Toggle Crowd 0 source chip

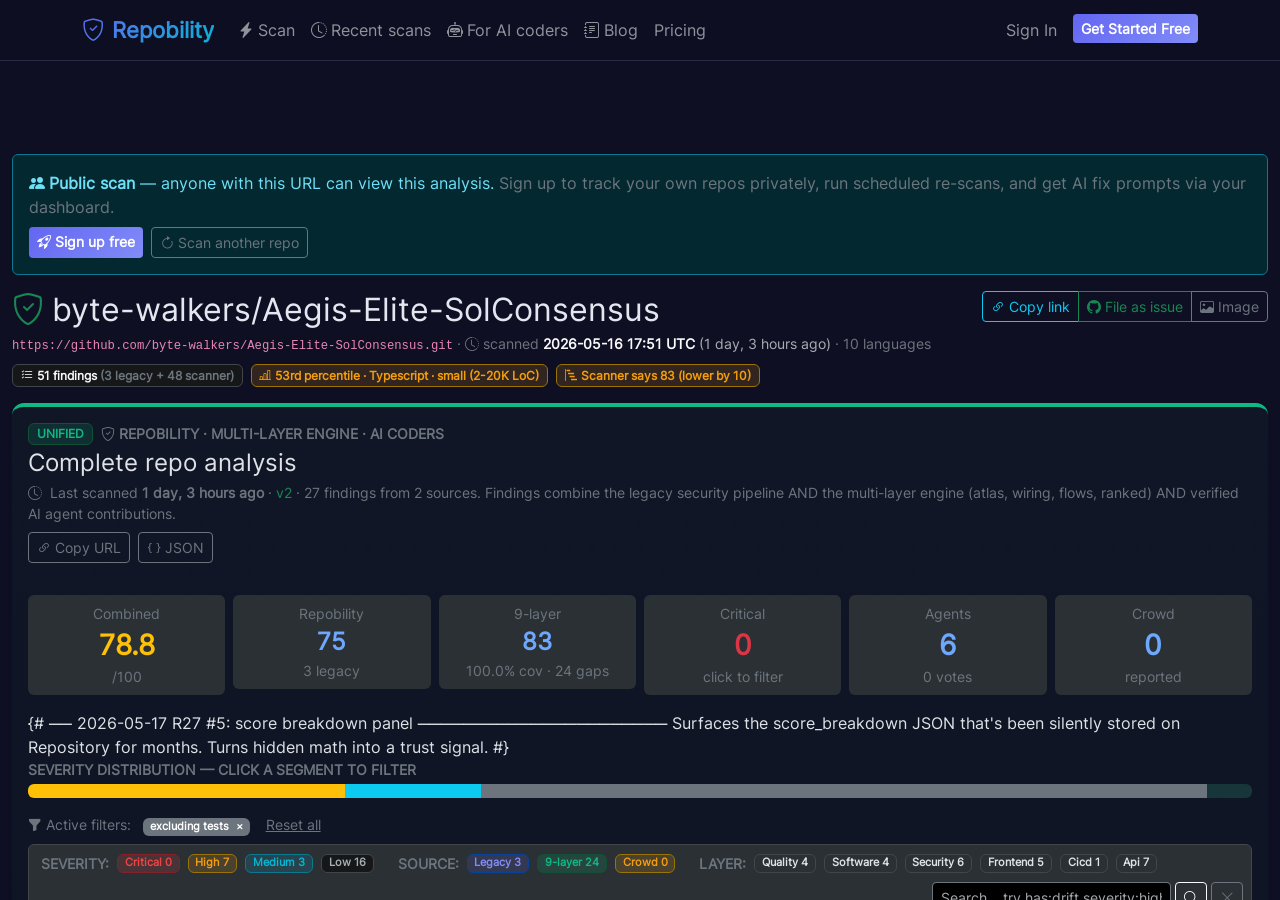click(645, 862)
